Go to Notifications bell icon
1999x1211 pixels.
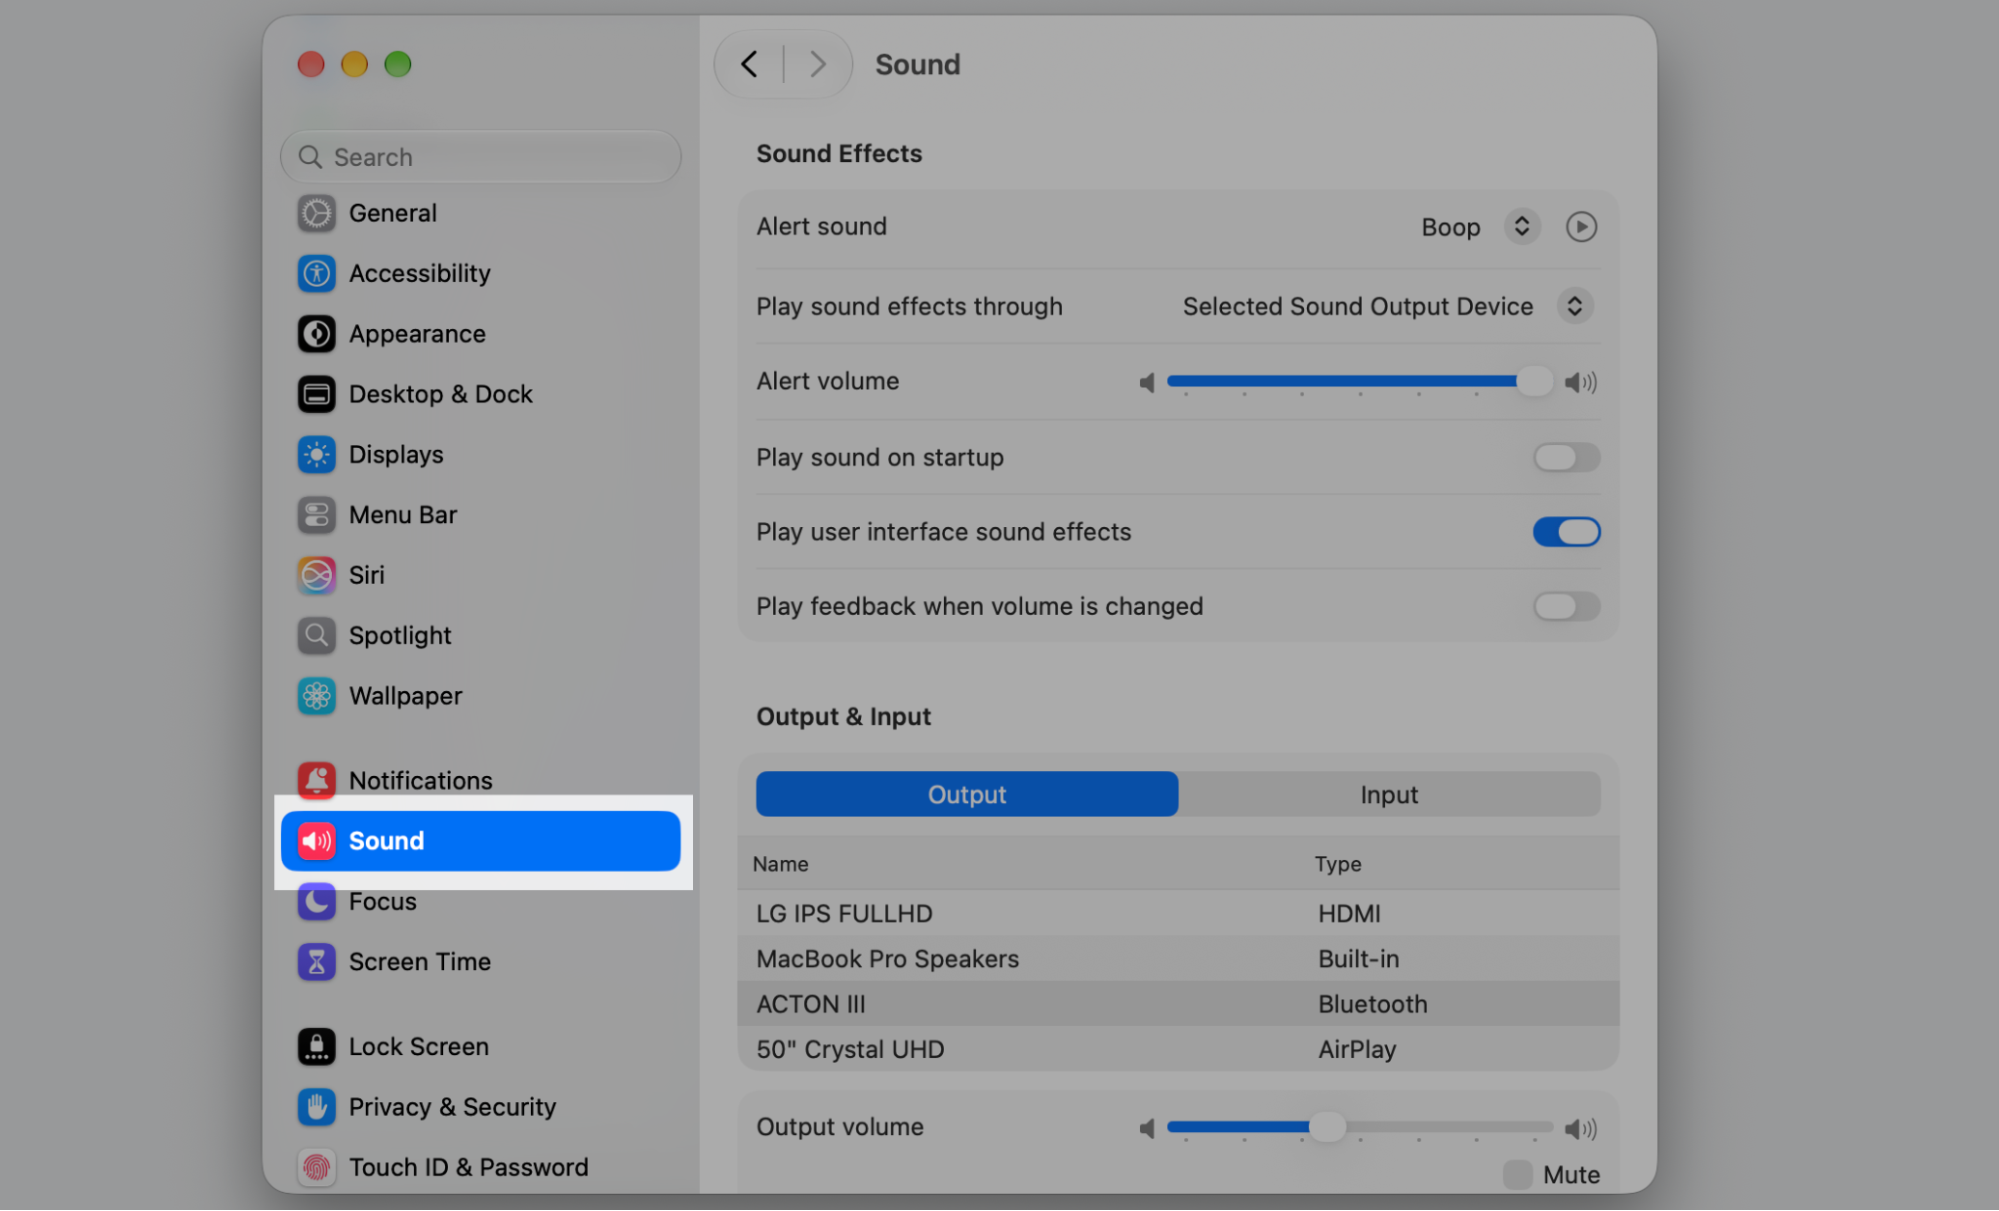pyautogui.click(x=316, y=780)
